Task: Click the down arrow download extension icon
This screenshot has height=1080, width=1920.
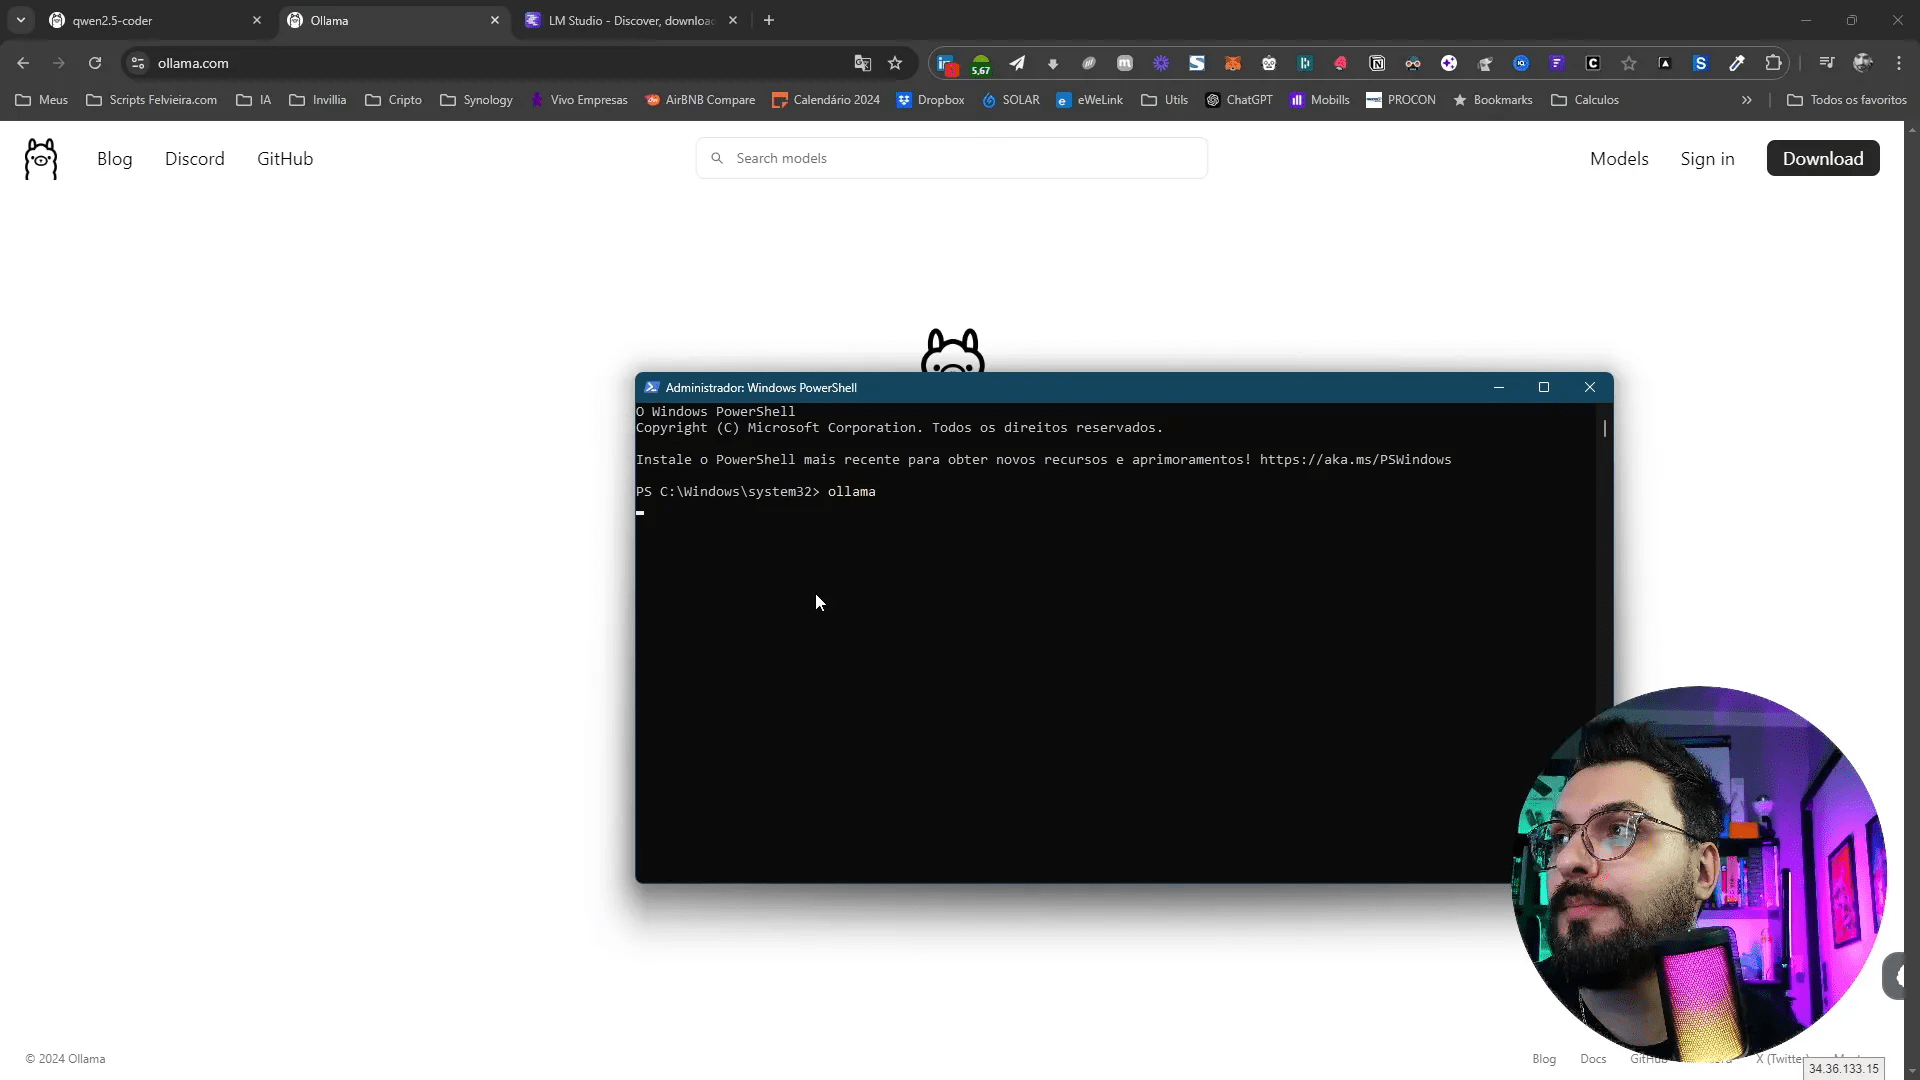Action: pyautogui.click(x=1053, y=63)
